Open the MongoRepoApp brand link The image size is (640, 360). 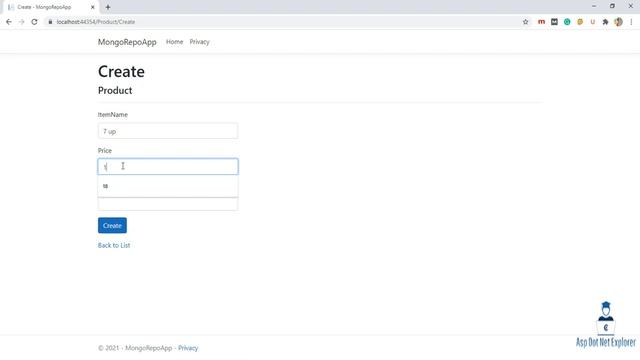[127, 42]
